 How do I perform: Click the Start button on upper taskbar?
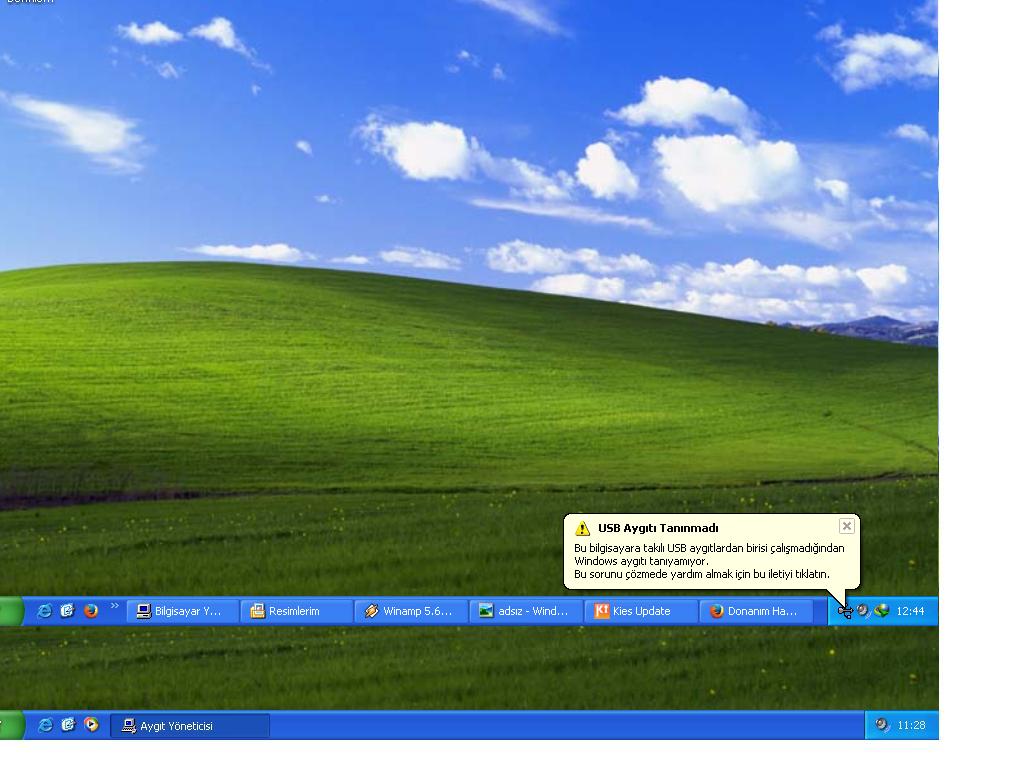(11, 611)
